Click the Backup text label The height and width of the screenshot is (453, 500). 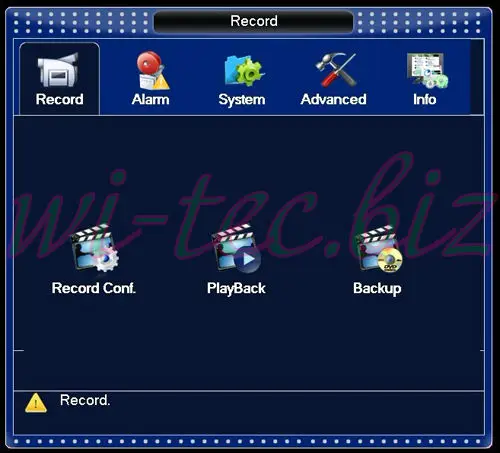[x=377, y=289]
